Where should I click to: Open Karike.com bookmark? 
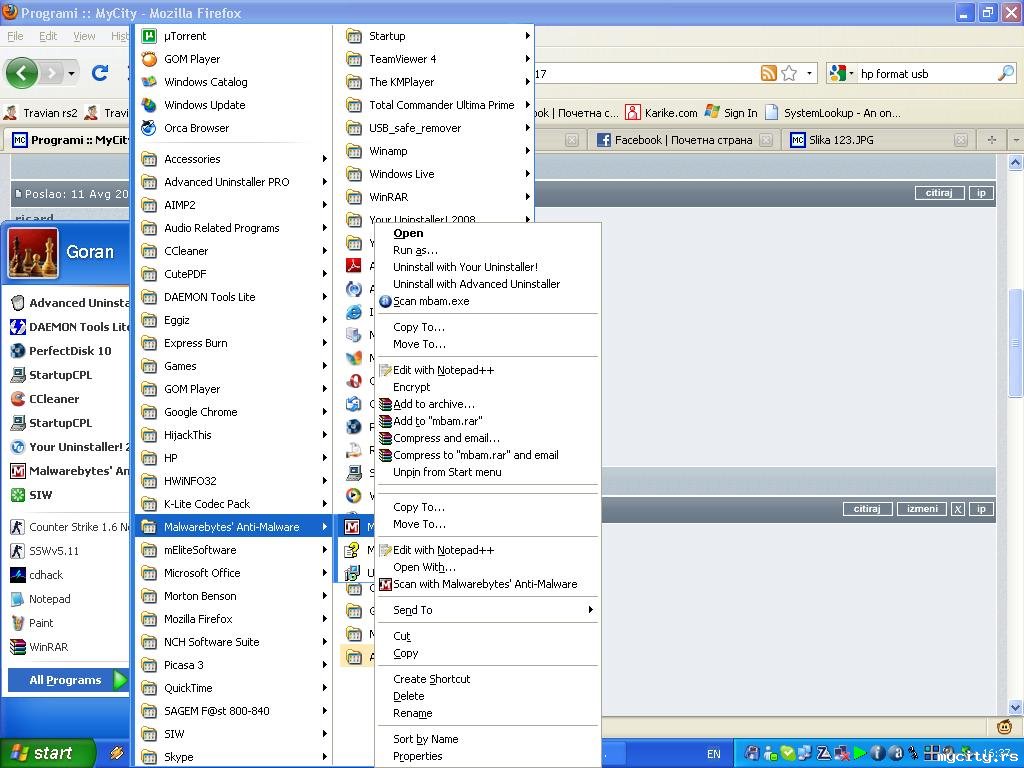(662, 113)
